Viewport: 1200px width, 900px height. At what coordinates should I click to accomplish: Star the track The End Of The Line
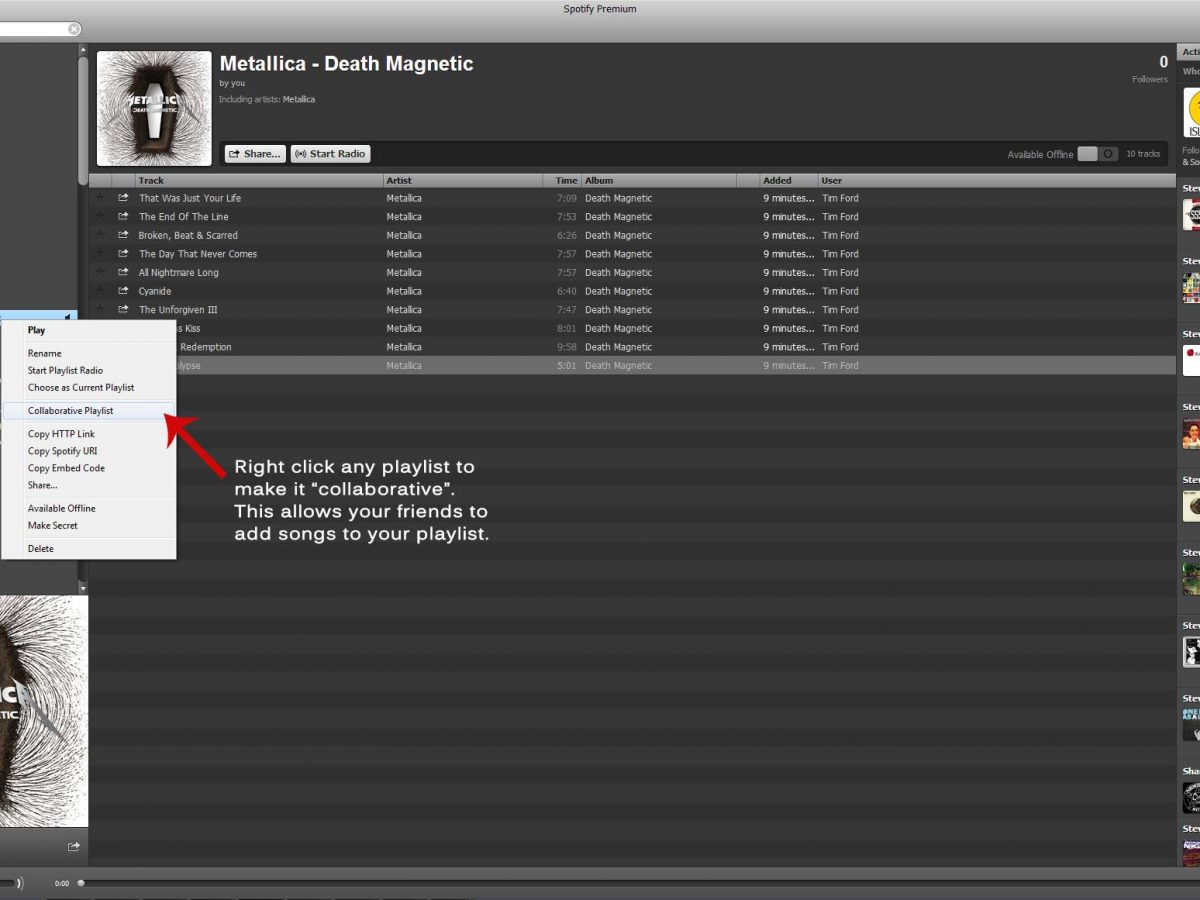(100, 217)
